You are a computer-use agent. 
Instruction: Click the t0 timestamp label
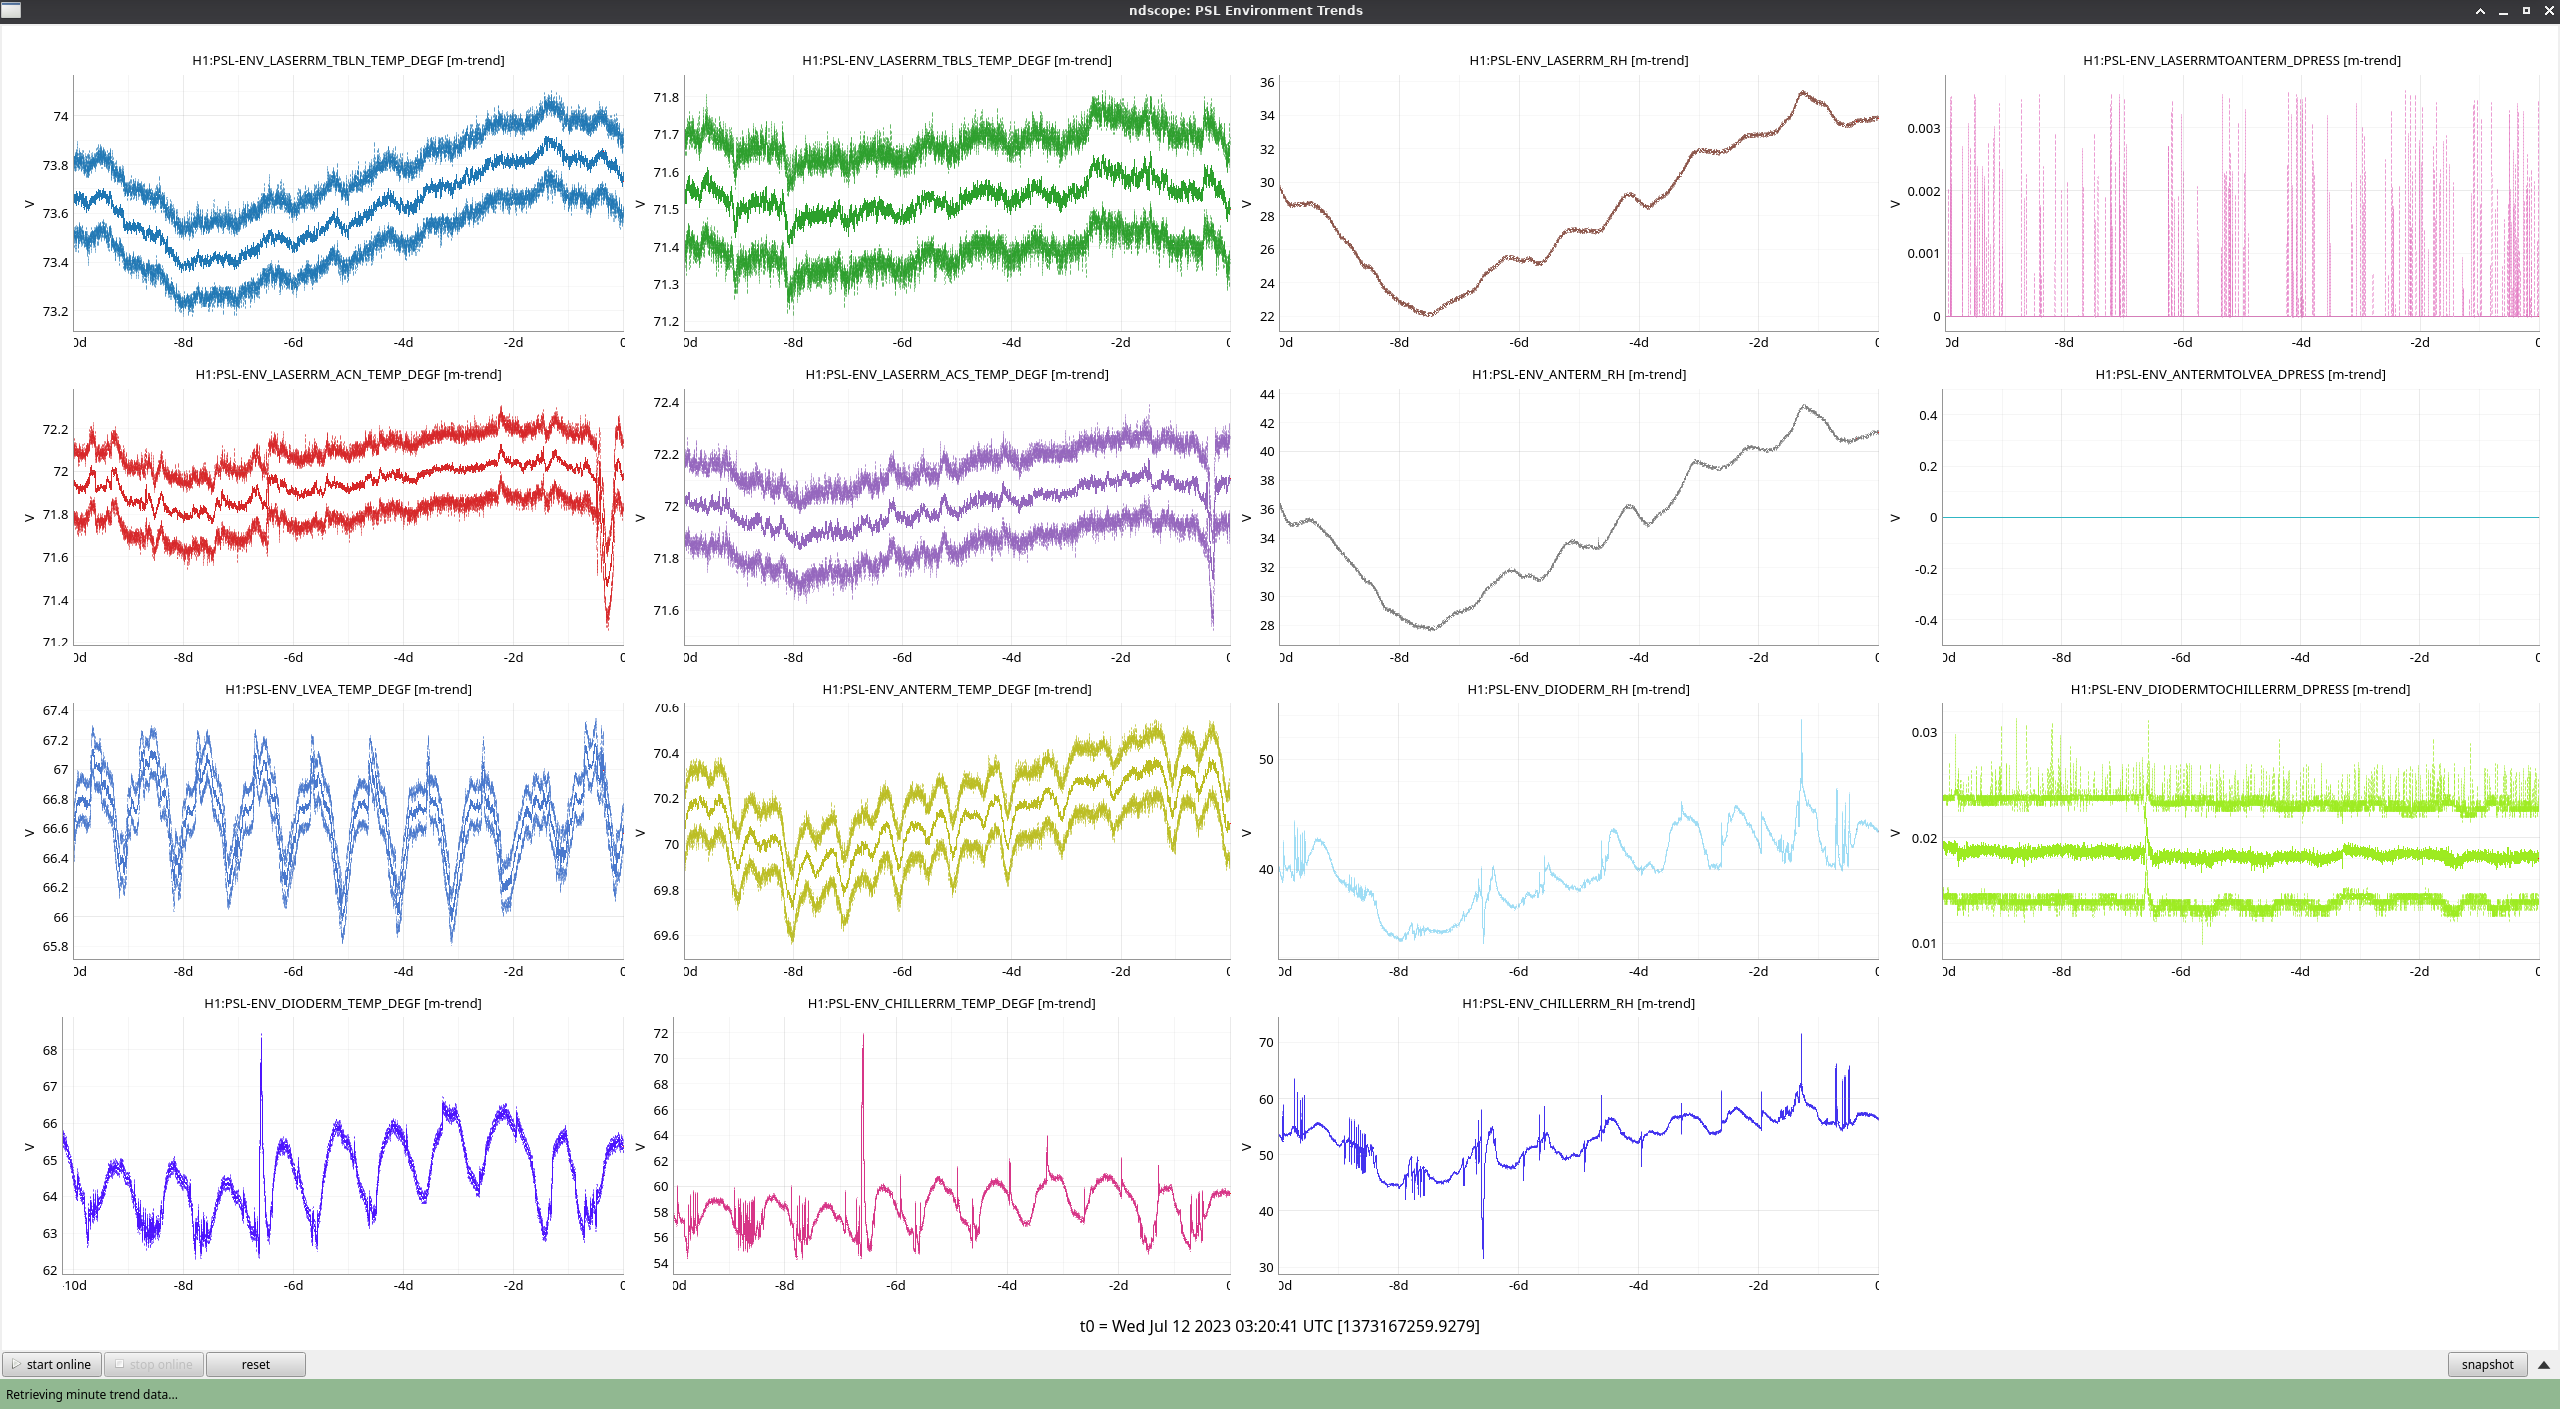[1279, 1326]
